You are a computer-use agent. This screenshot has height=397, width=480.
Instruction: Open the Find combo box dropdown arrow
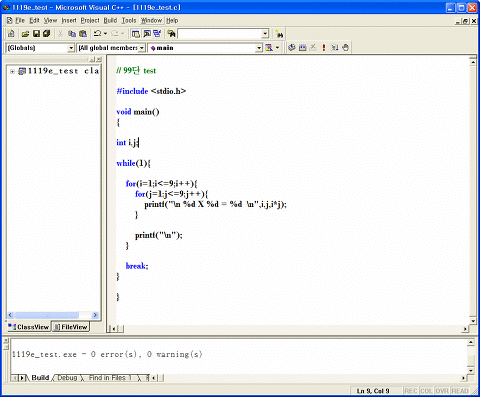point(265,34)
